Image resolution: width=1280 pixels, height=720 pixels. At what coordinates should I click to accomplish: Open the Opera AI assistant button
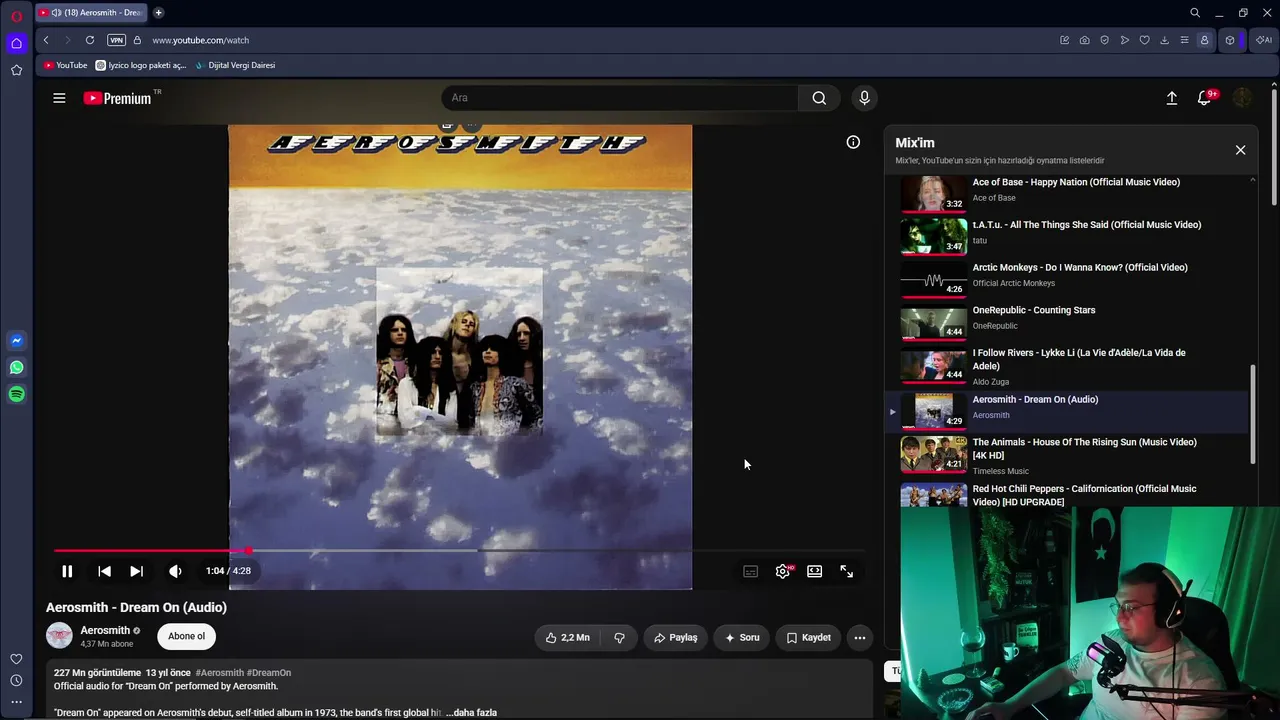tap(1264, 40)
